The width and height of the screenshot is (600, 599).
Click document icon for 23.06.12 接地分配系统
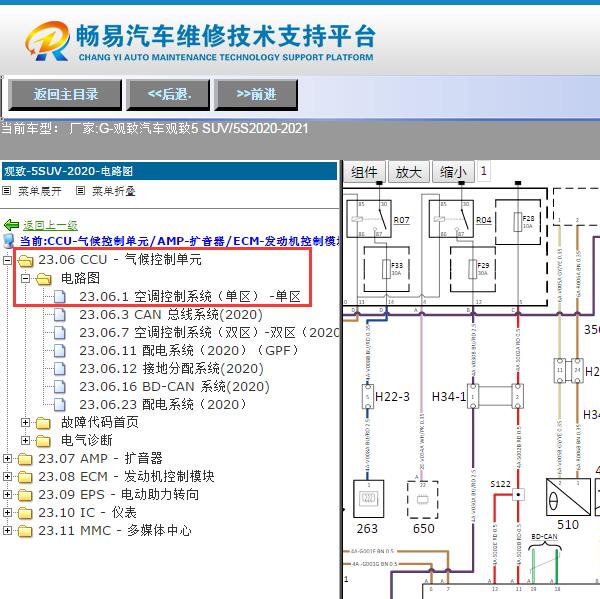click(x=60, y=369)
